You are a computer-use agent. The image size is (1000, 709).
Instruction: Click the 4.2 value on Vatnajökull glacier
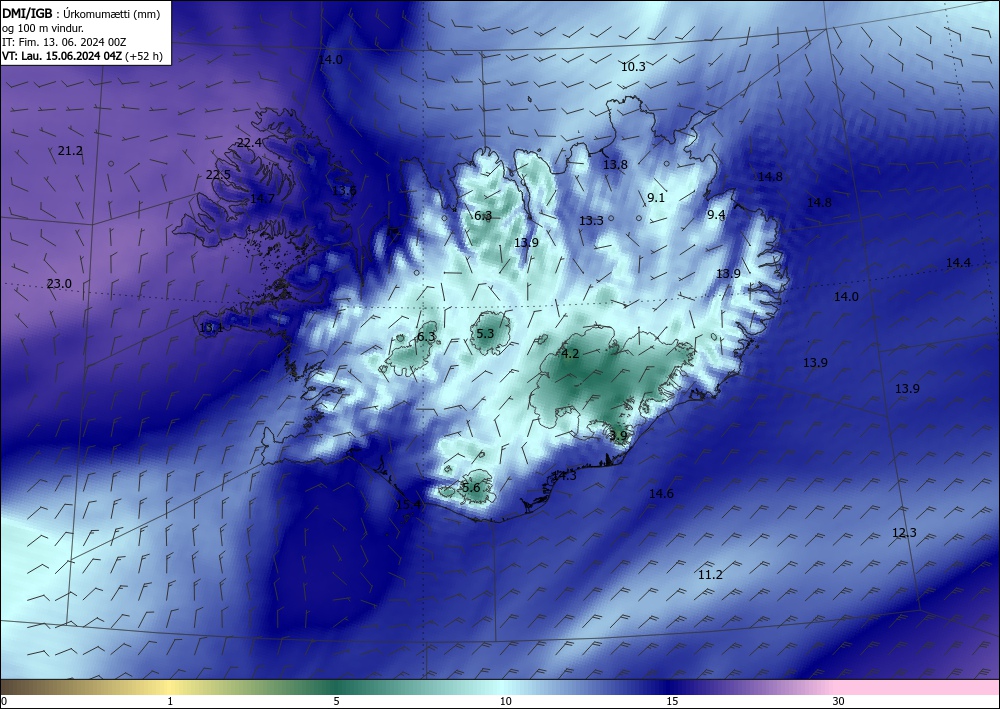pyautogui.click(x=570, y=354)
